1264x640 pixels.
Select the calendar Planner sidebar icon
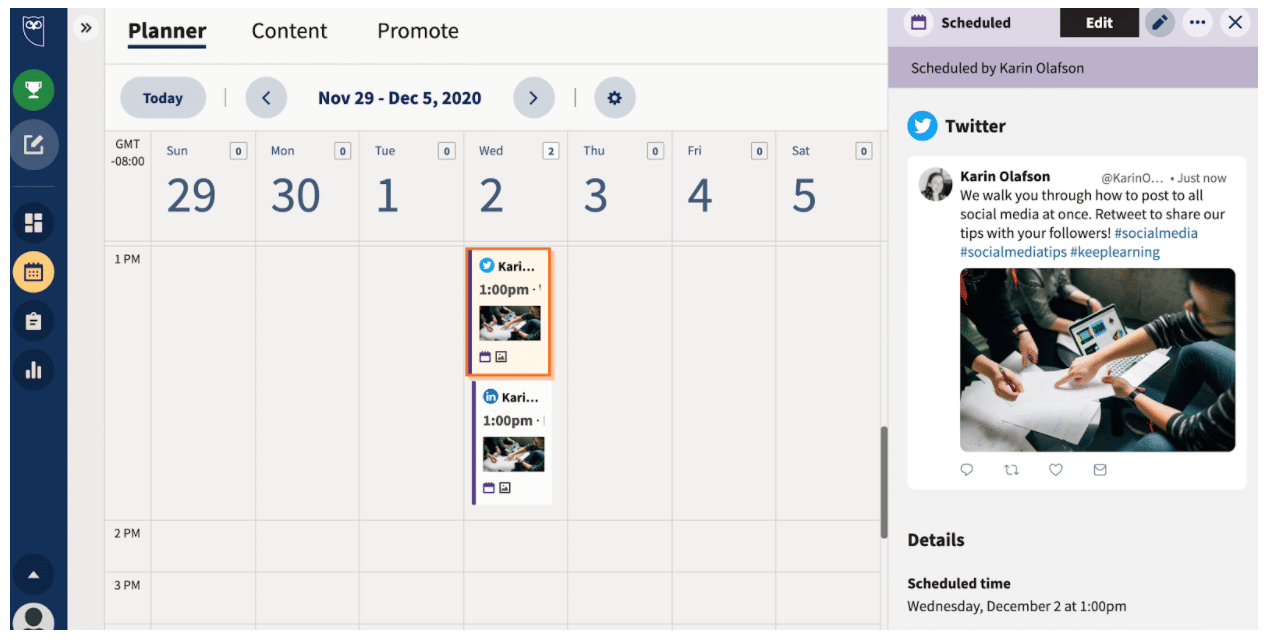pos(33,272)
